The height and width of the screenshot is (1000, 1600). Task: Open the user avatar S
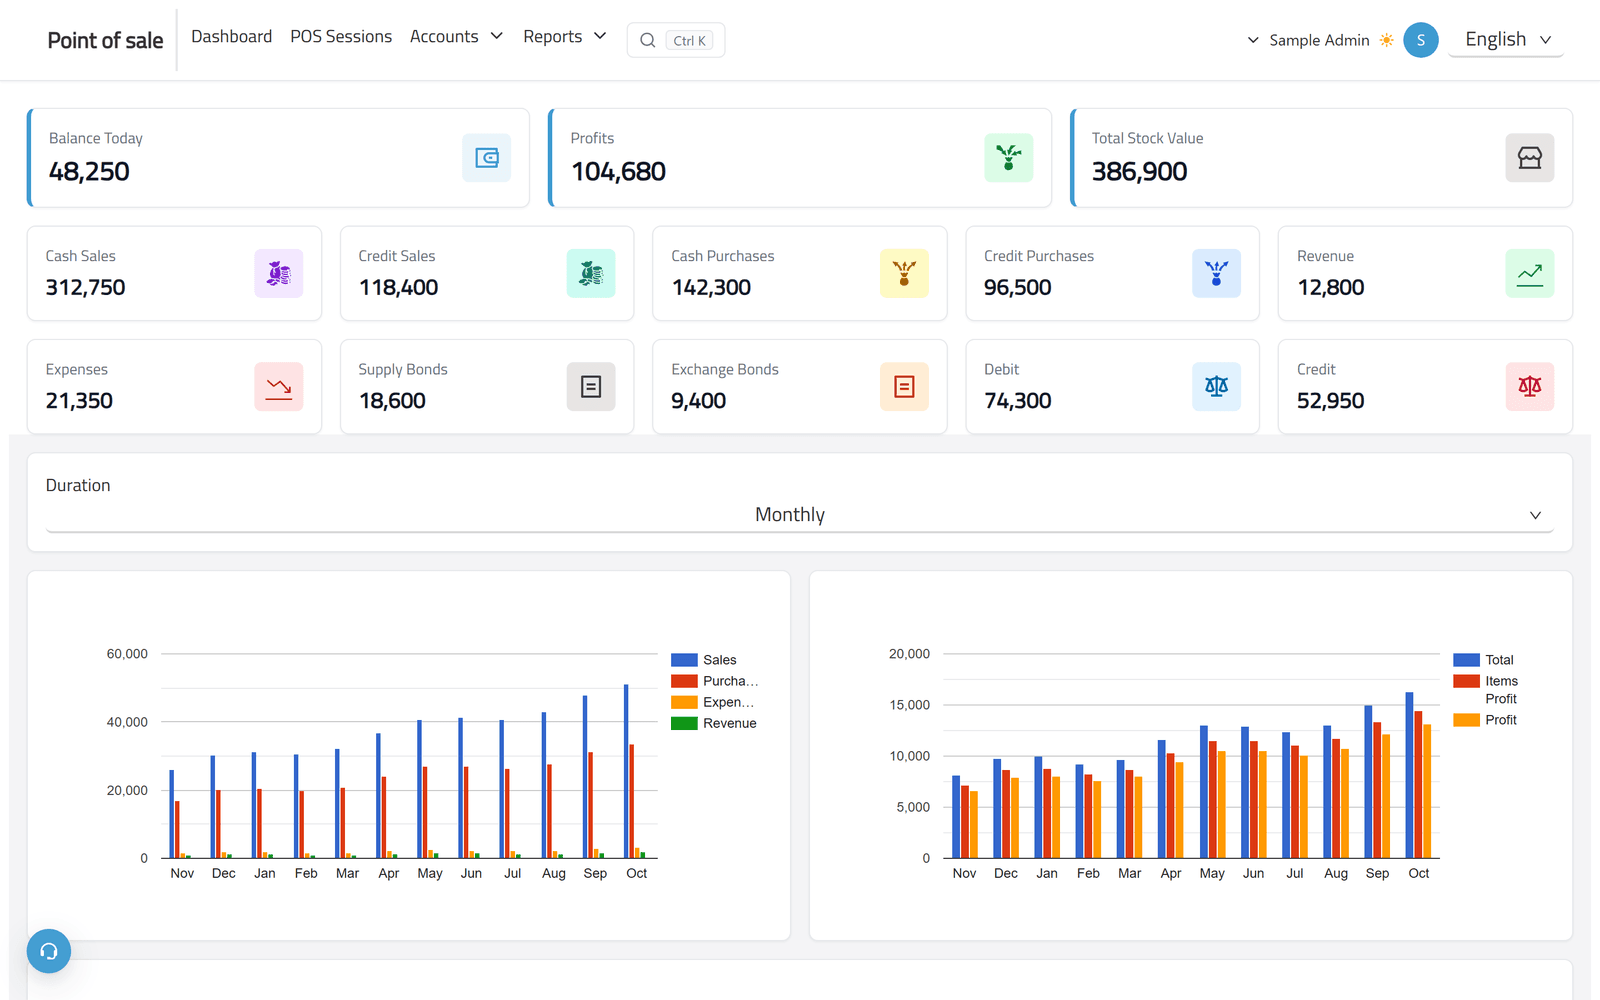coord(1421,40)
